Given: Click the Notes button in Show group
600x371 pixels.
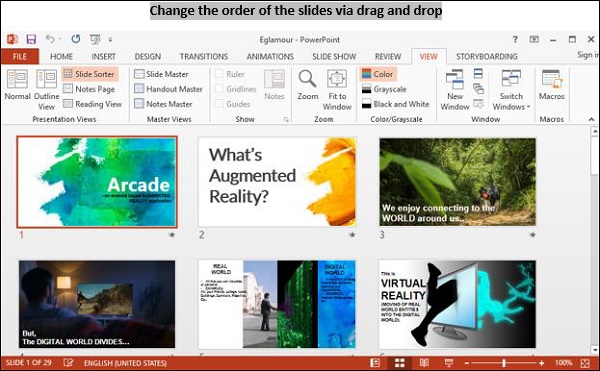Looking at the screenshot, I should click(x=274, y=85).
